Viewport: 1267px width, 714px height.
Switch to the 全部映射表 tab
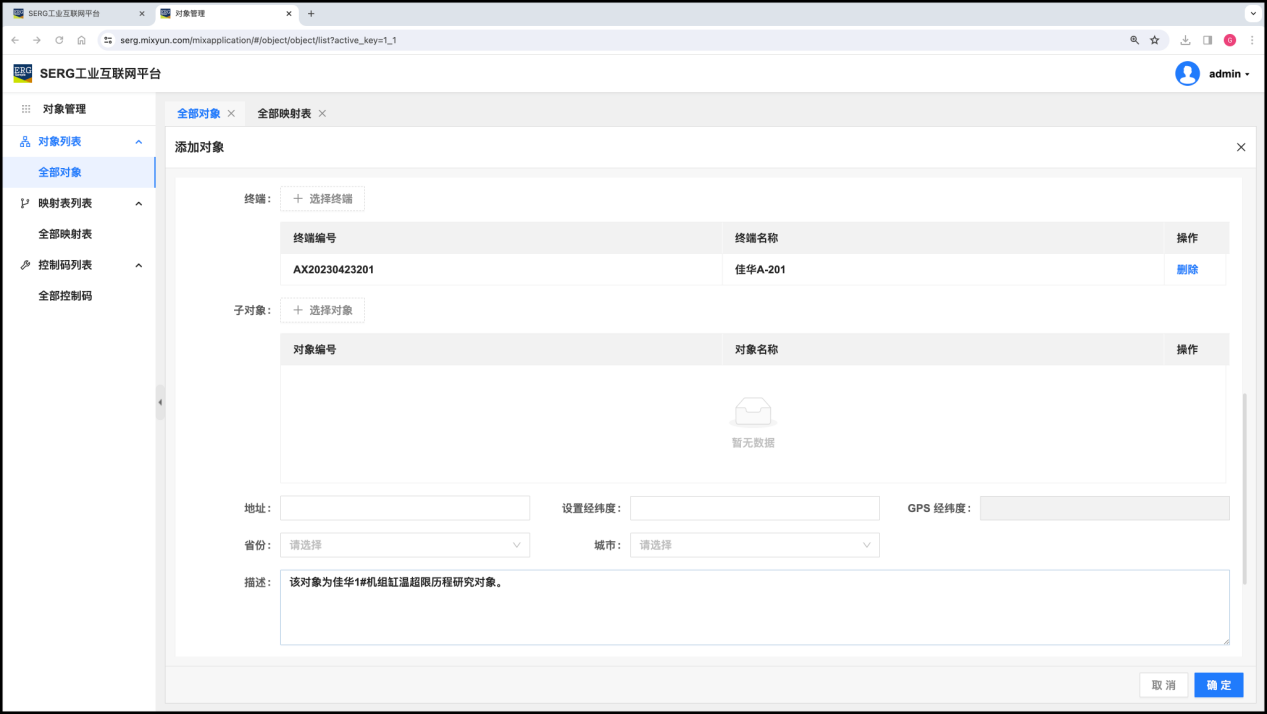284,114
